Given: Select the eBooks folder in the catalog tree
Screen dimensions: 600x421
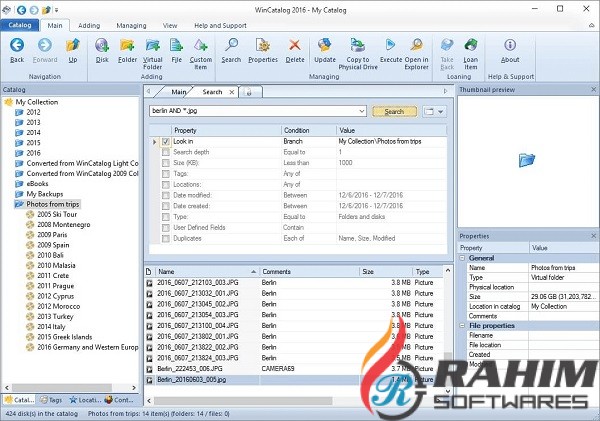Looking at the screenshot, I should 37,184.
